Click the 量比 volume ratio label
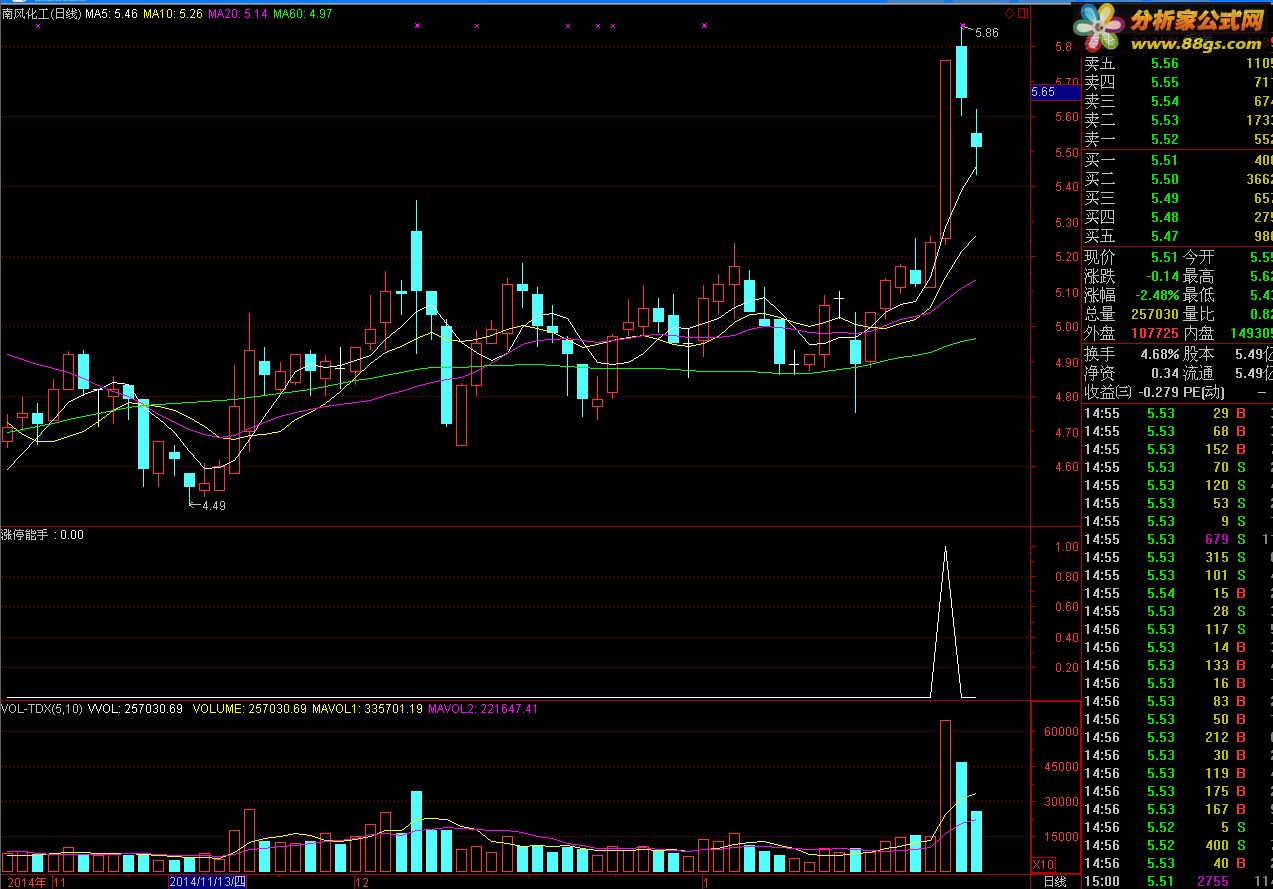 coord(1199,314)
